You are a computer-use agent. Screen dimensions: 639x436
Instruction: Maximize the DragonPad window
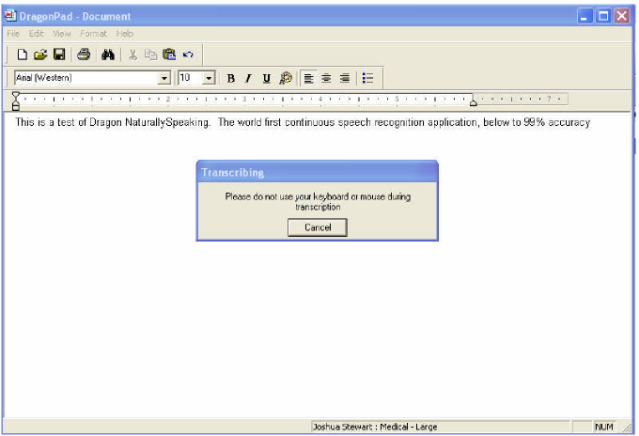pos(603,16)
